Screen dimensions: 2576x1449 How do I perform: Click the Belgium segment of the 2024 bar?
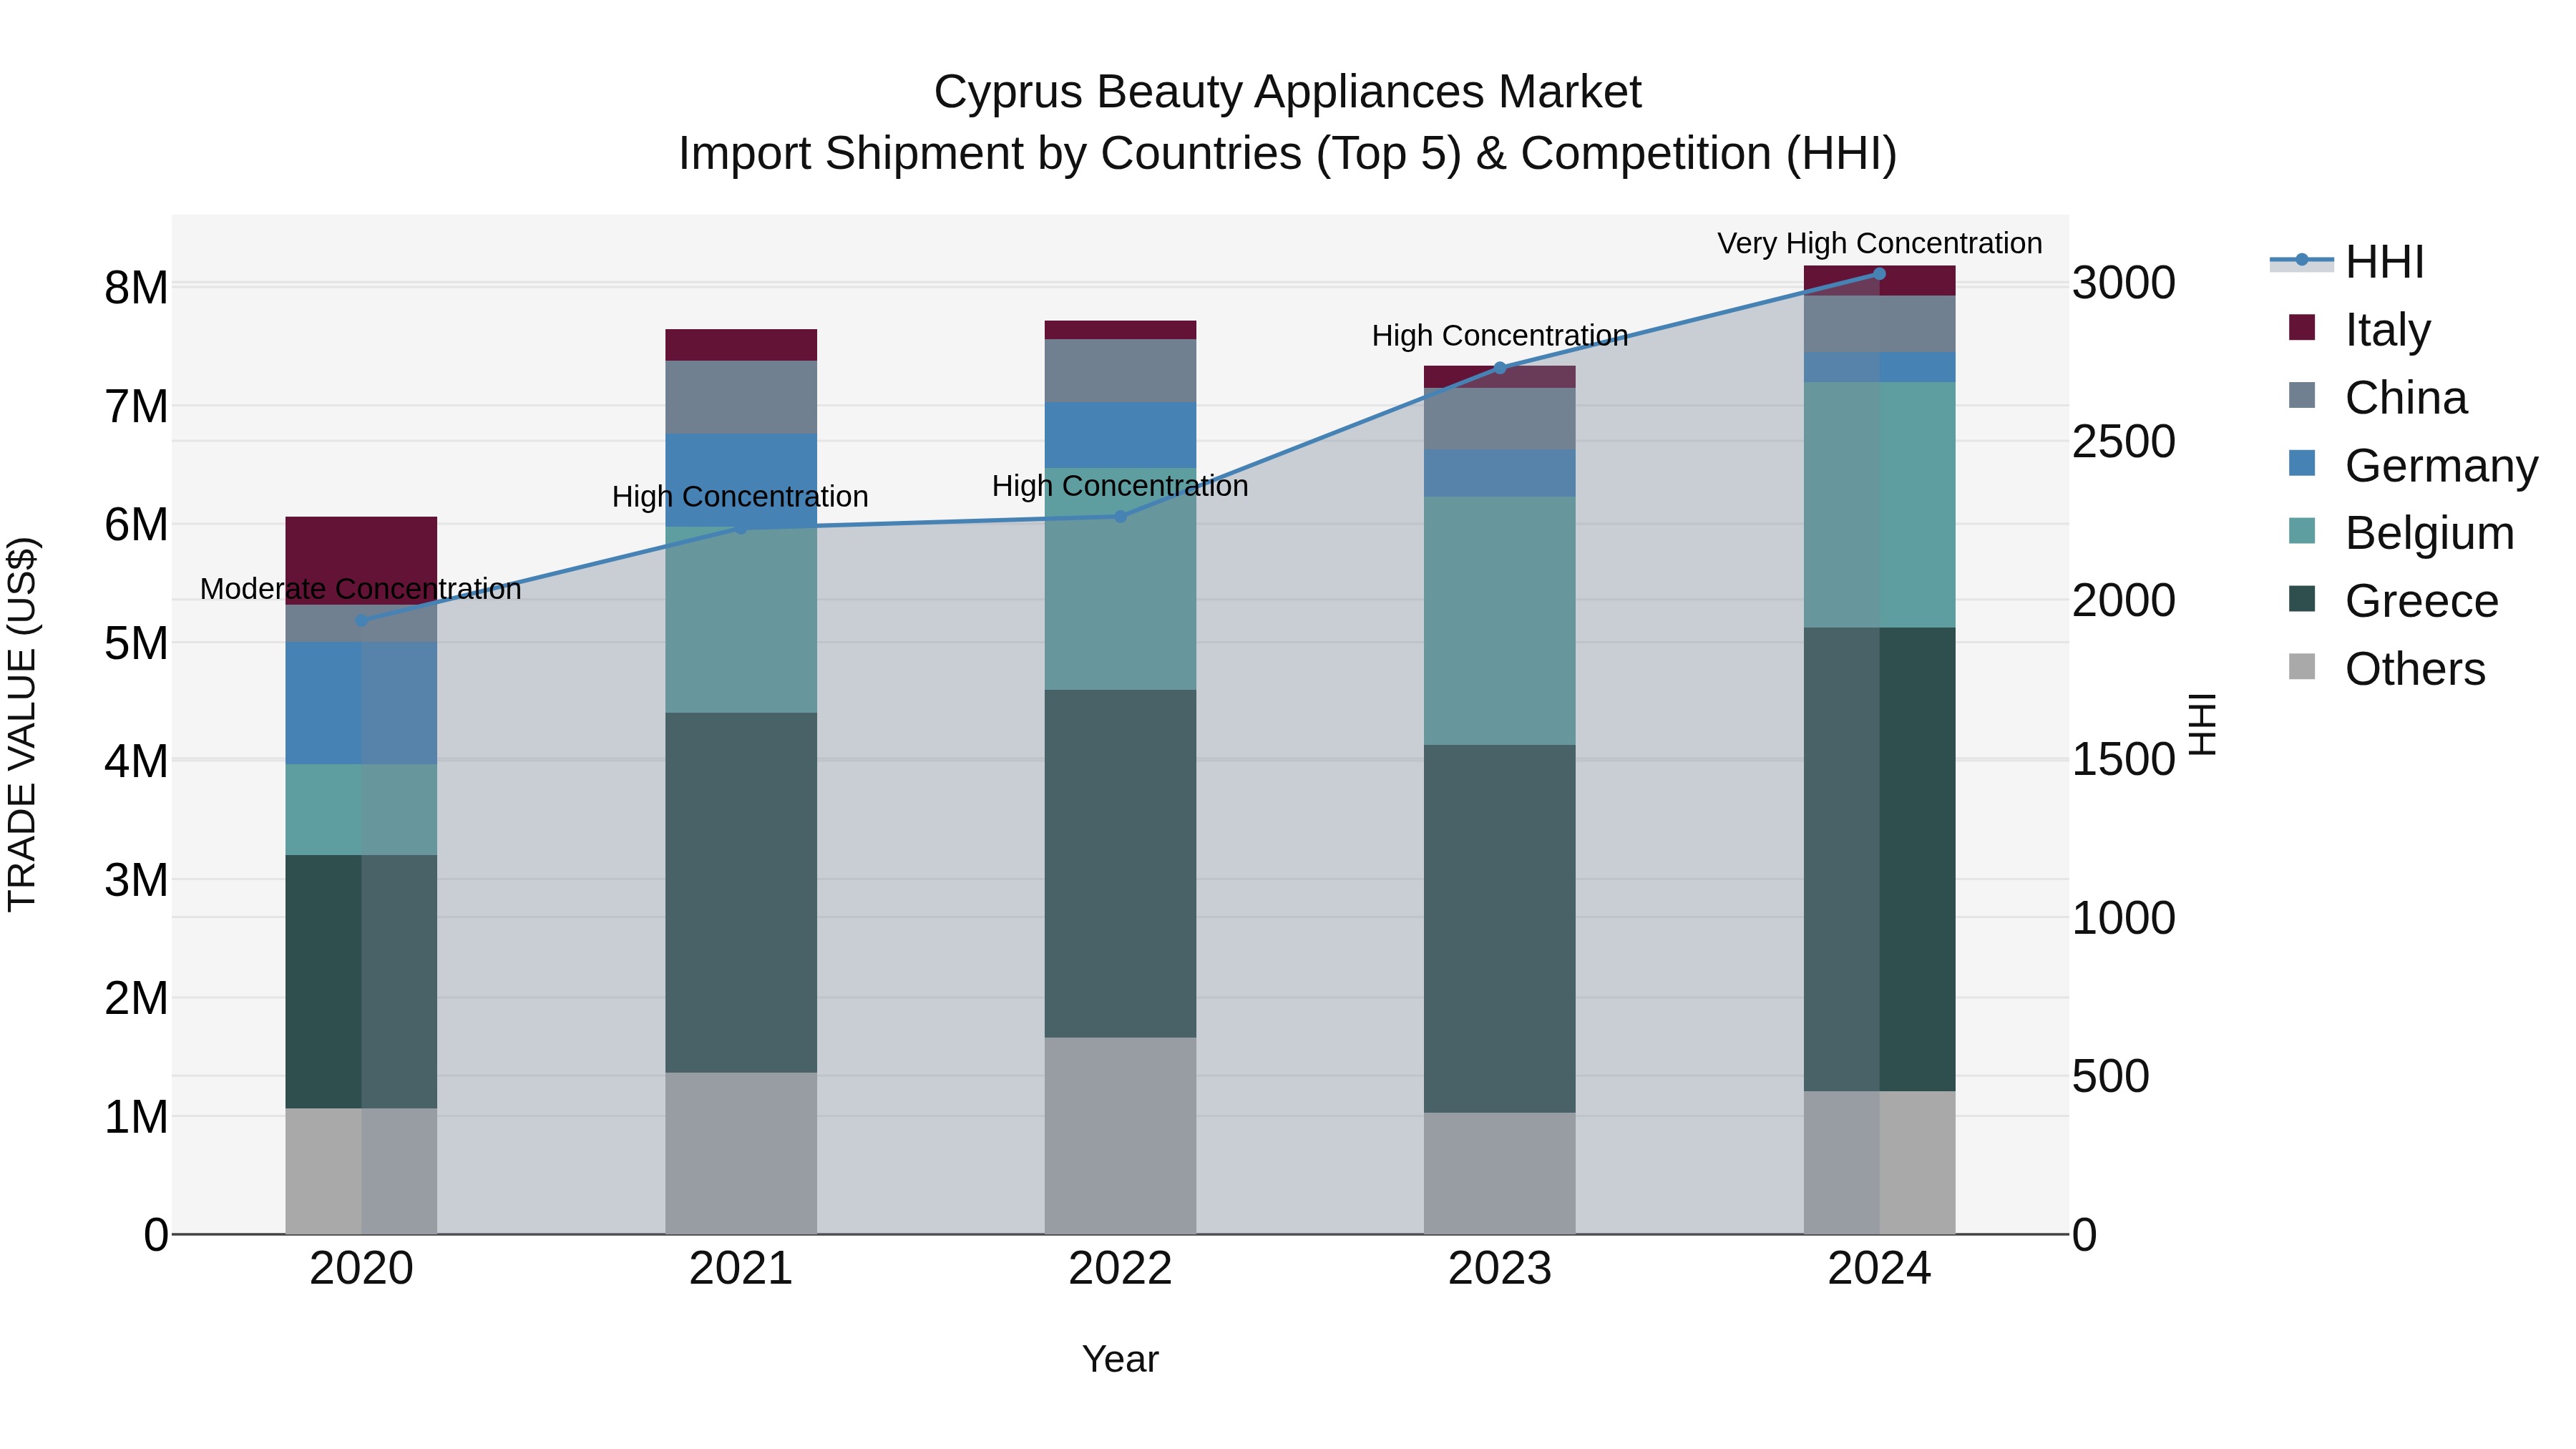coord(1879,505)
